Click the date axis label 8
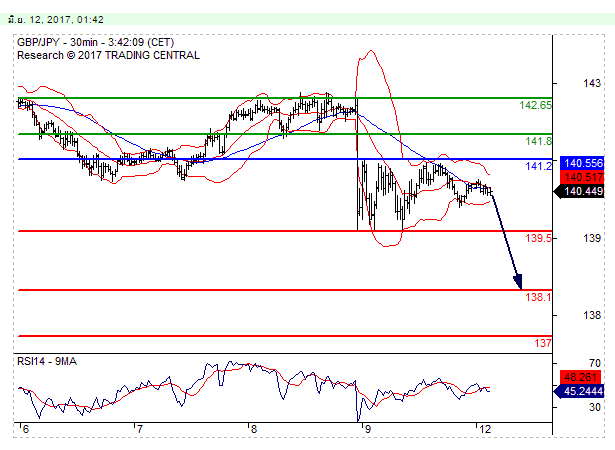Image resolution: width=615 pixels, height=450 pixels. [x=253, y=429]
